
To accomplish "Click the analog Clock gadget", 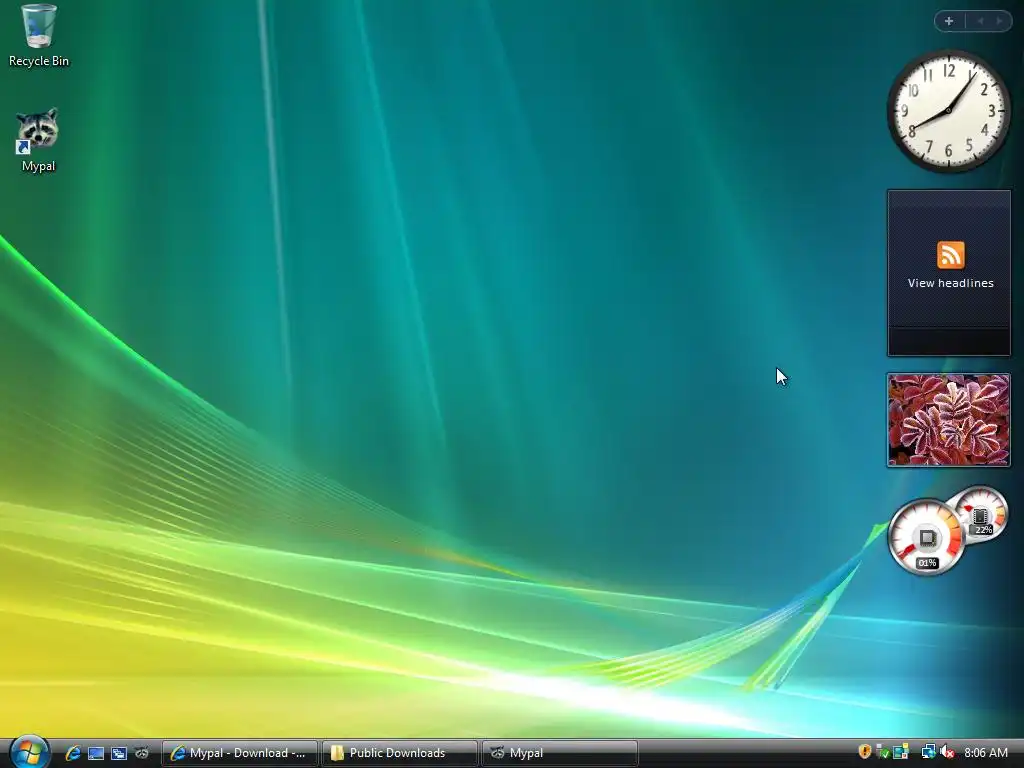I will [948, 111].
